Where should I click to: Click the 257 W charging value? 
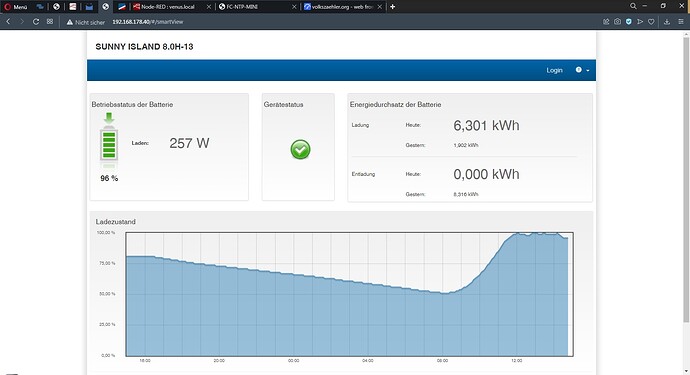tap(189, 143)
